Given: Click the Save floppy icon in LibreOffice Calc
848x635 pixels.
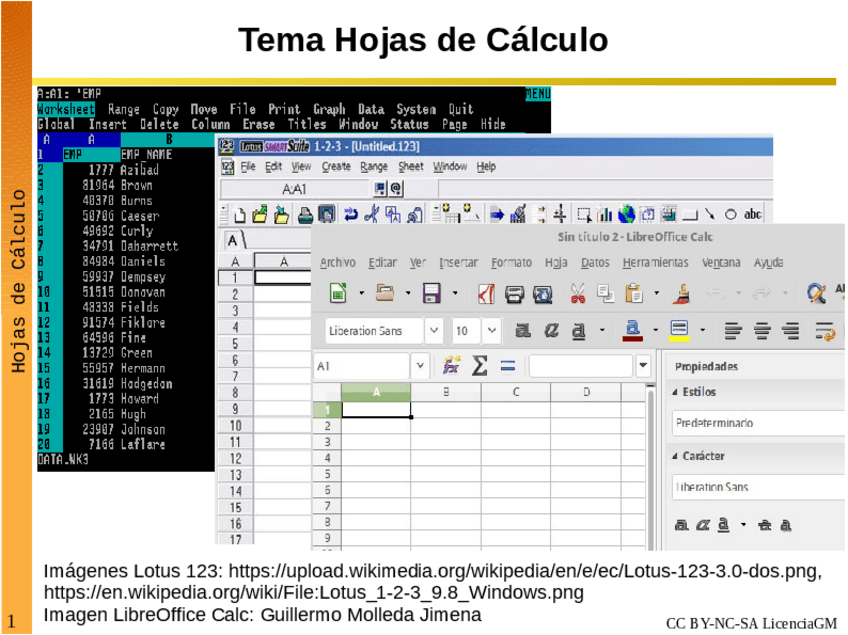Looking at the screenshot, I should [x=432, y=293].
